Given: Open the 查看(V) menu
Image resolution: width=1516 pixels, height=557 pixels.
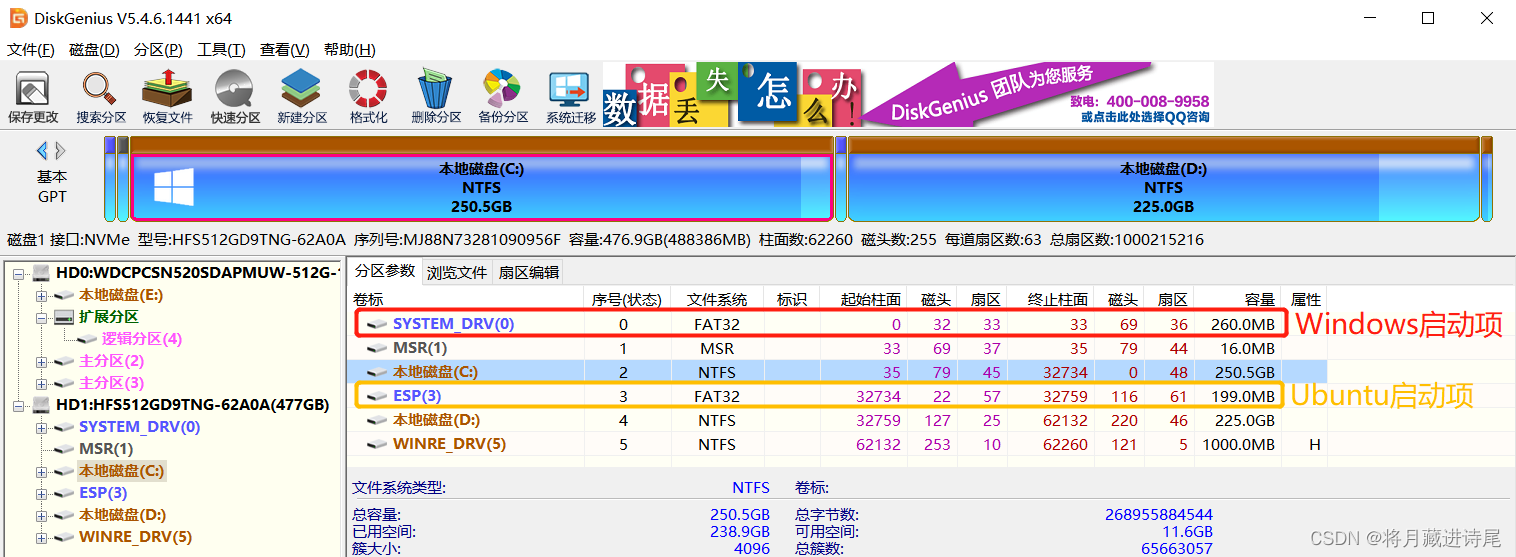Looking at the screenshot, I should tap(284, 50).
